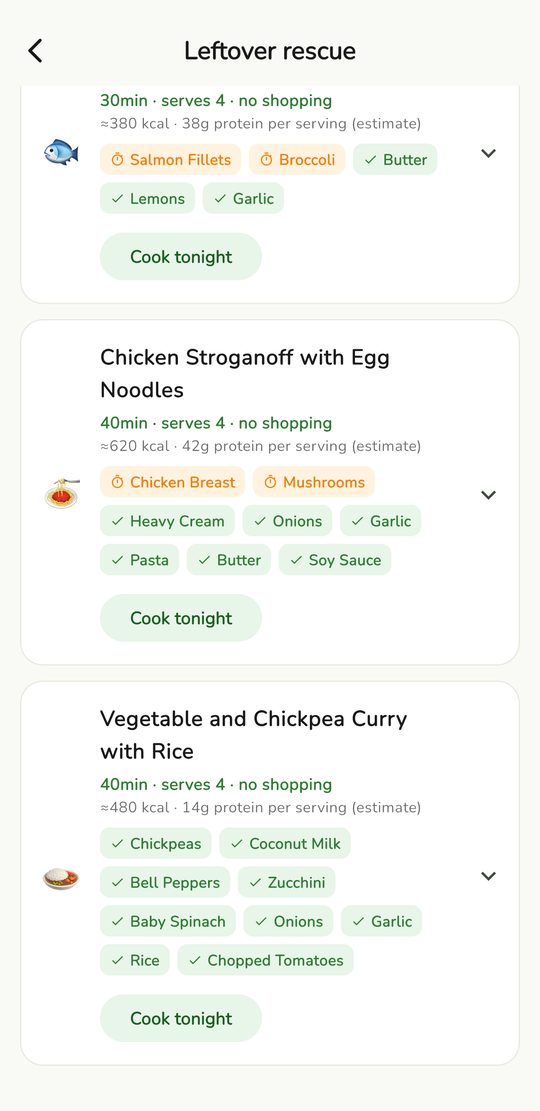Tap the timer icon on Mushrooms chip
The height and width of the screenshot is (1111, 540).
[270, 483]
